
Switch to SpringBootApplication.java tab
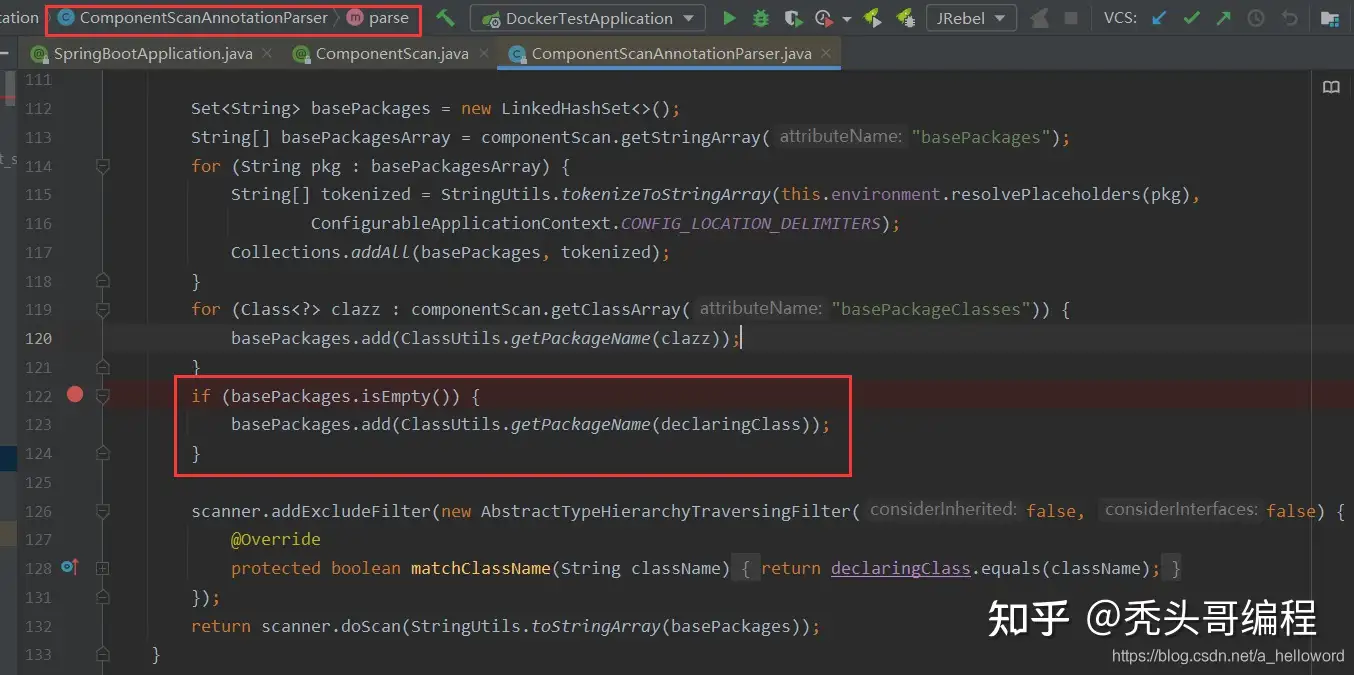pyautogui.click(x=153, y=53)
